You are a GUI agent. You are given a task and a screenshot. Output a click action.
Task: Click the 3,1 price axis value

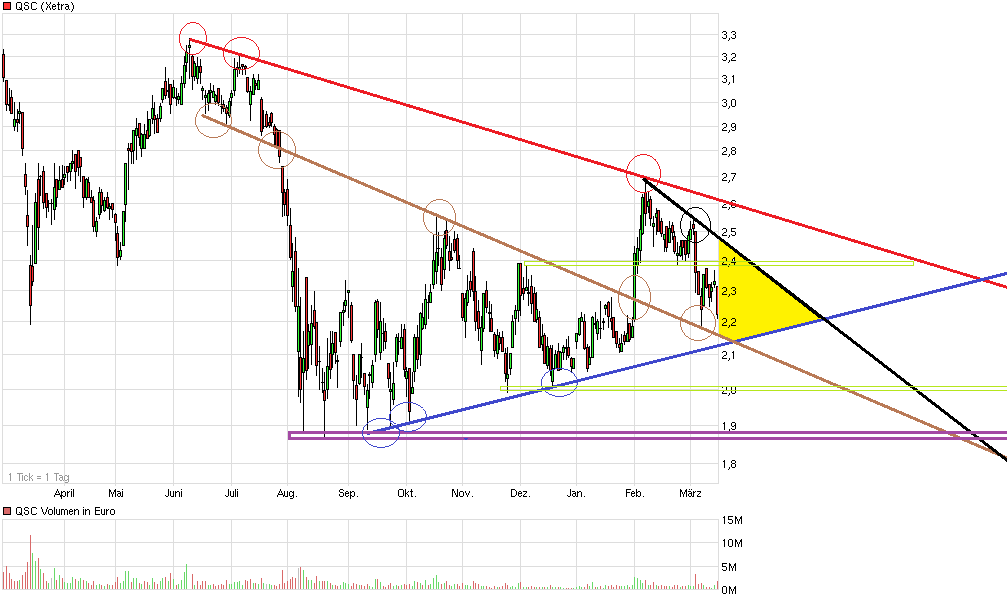point(729,80)
